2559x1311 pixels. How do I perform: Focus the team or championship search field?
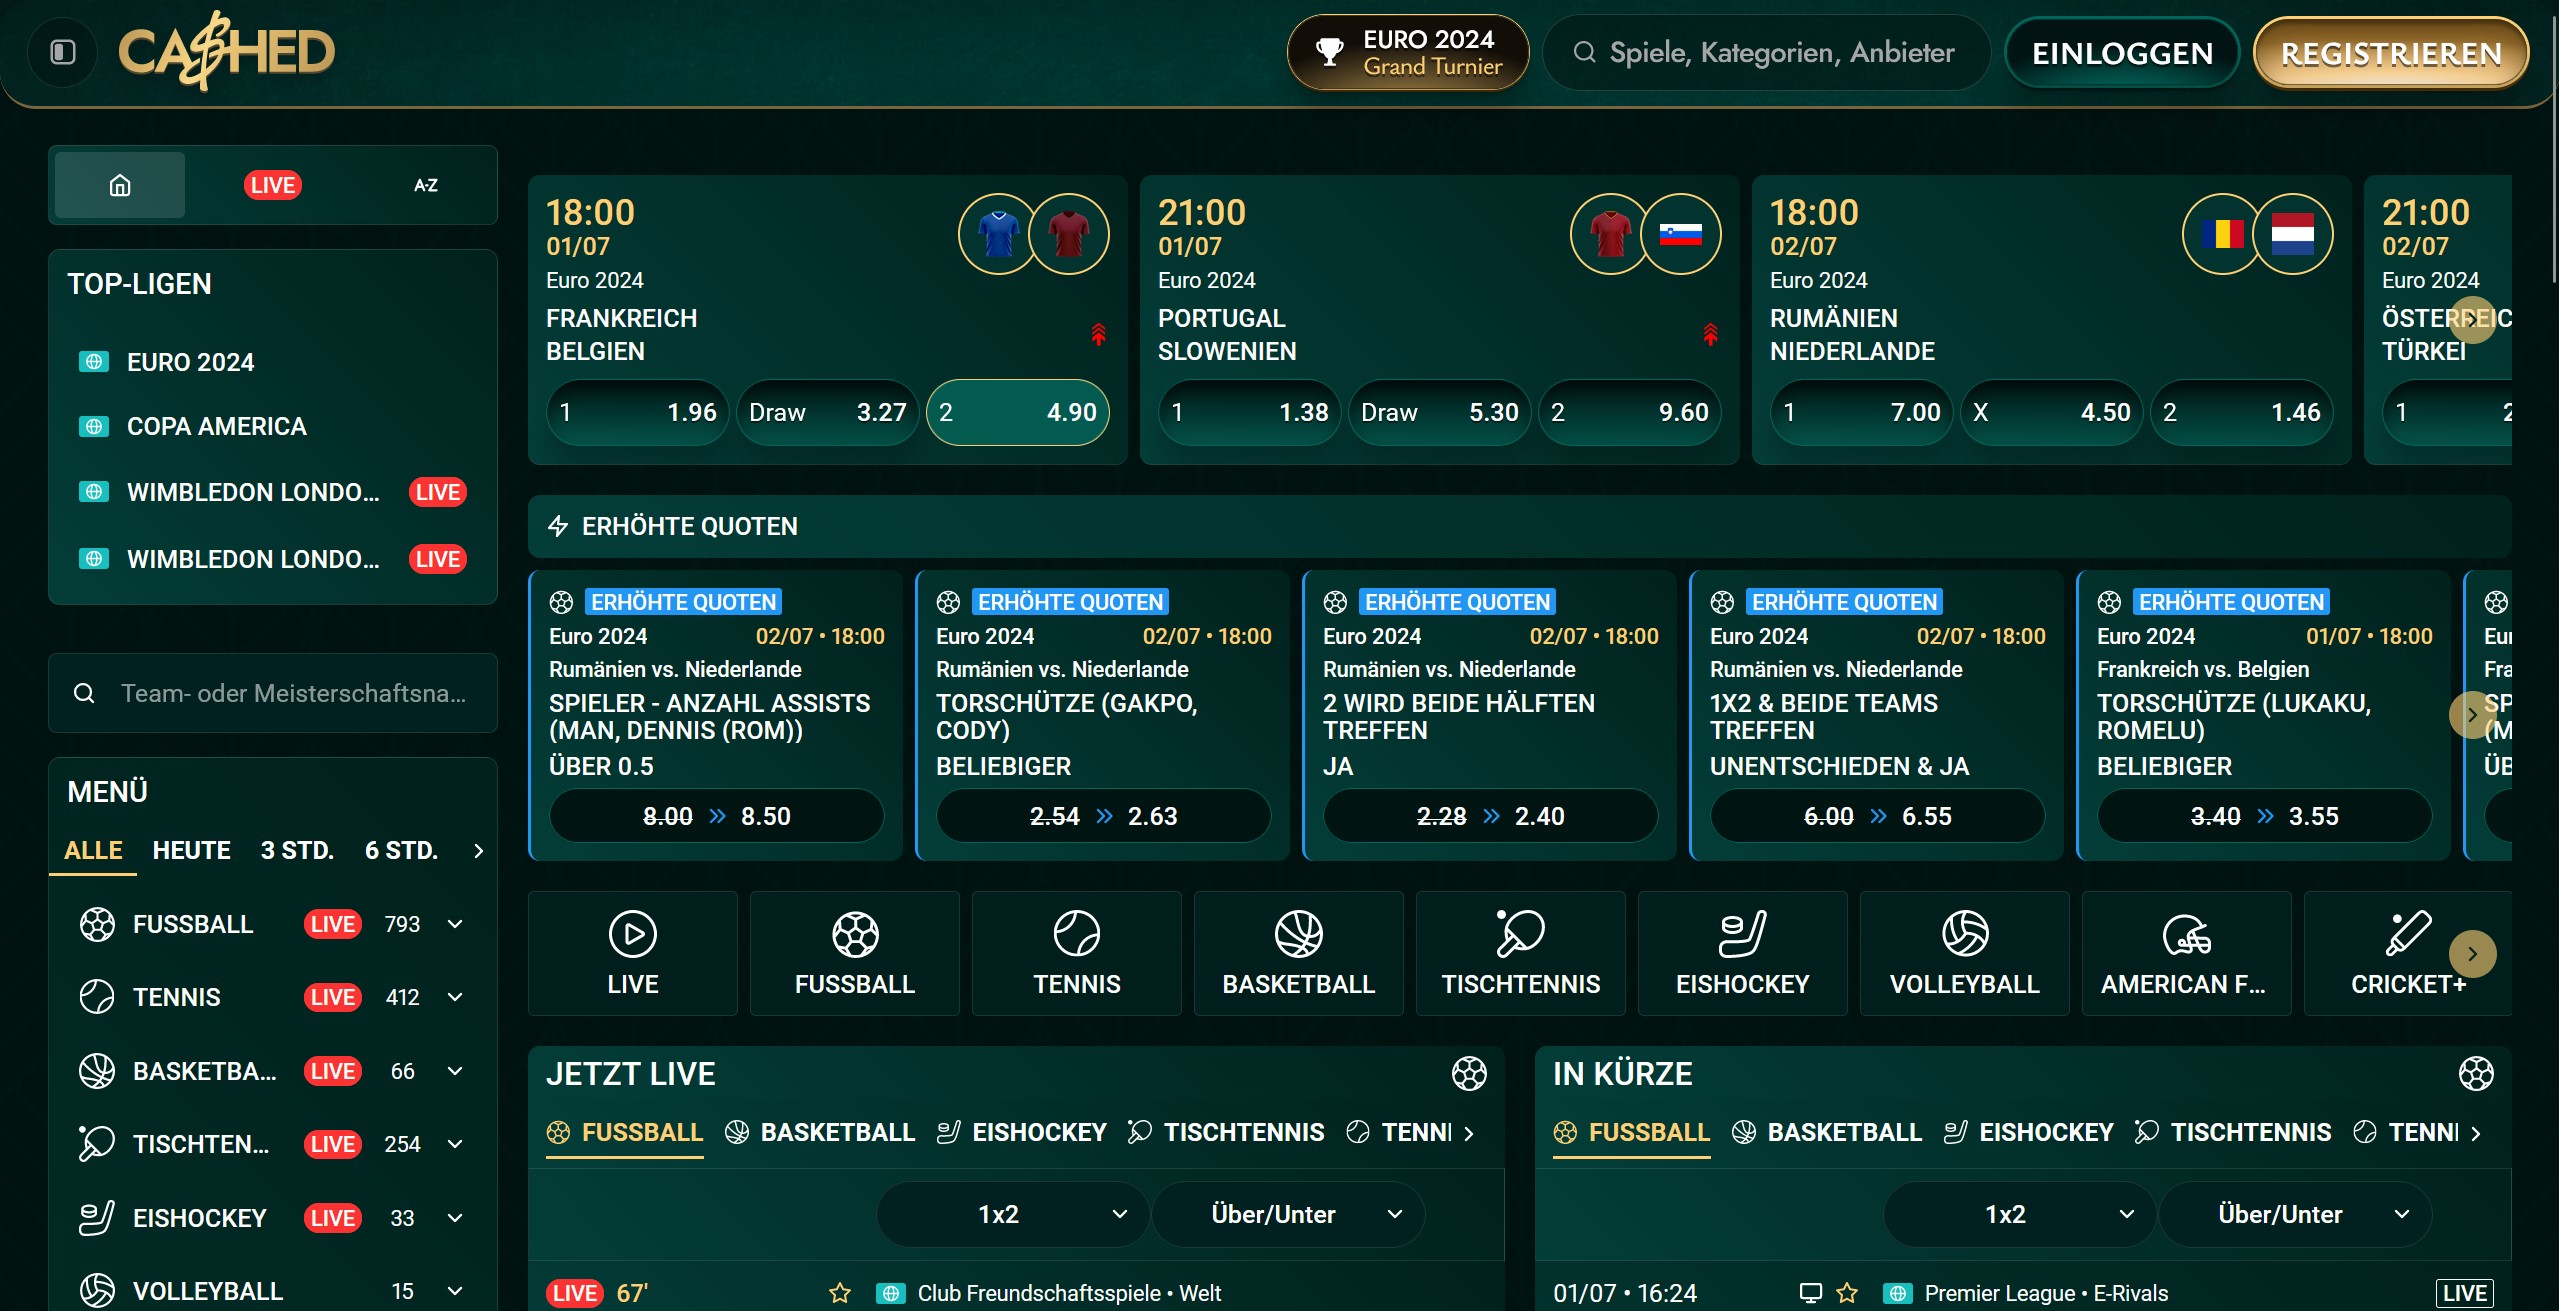[290, 693]
